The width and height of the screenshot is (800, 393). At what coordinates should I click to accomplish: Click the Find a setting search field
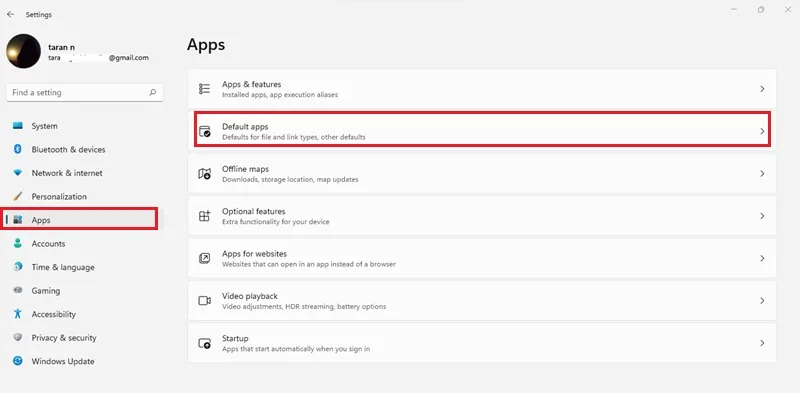[85, 92]
